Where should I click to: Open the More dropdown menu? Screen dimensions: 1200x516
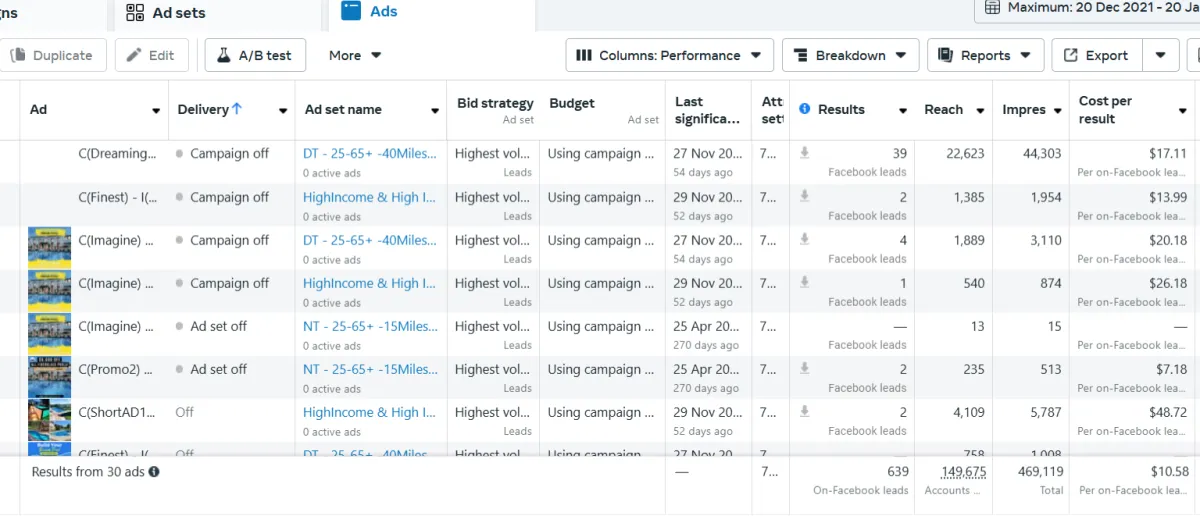pyautogui.click(x=355, y=56)
